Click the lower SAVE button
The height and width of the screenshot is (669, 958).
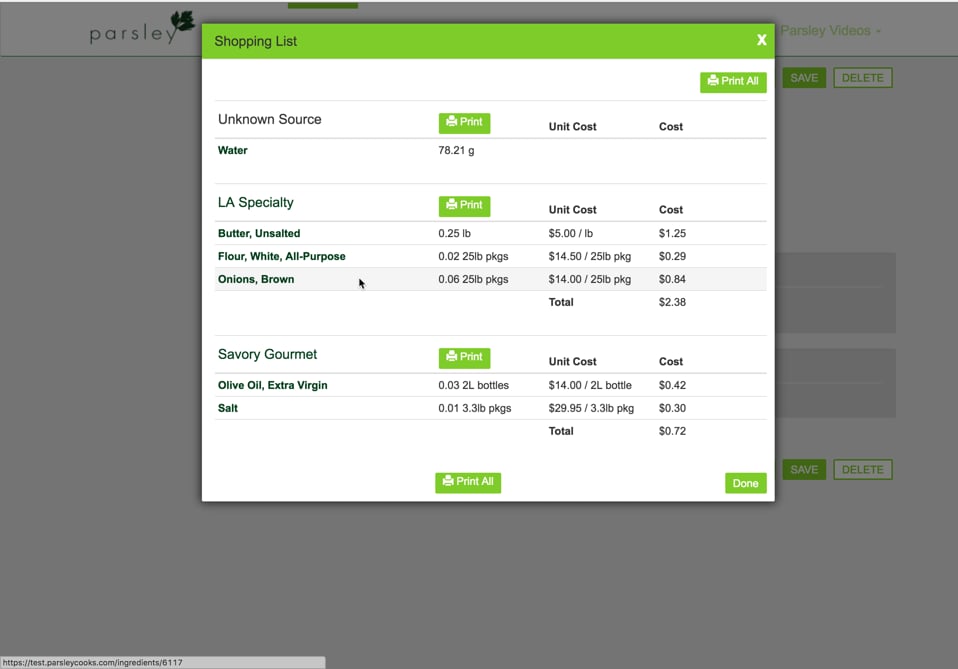click(x=804, y=469)
